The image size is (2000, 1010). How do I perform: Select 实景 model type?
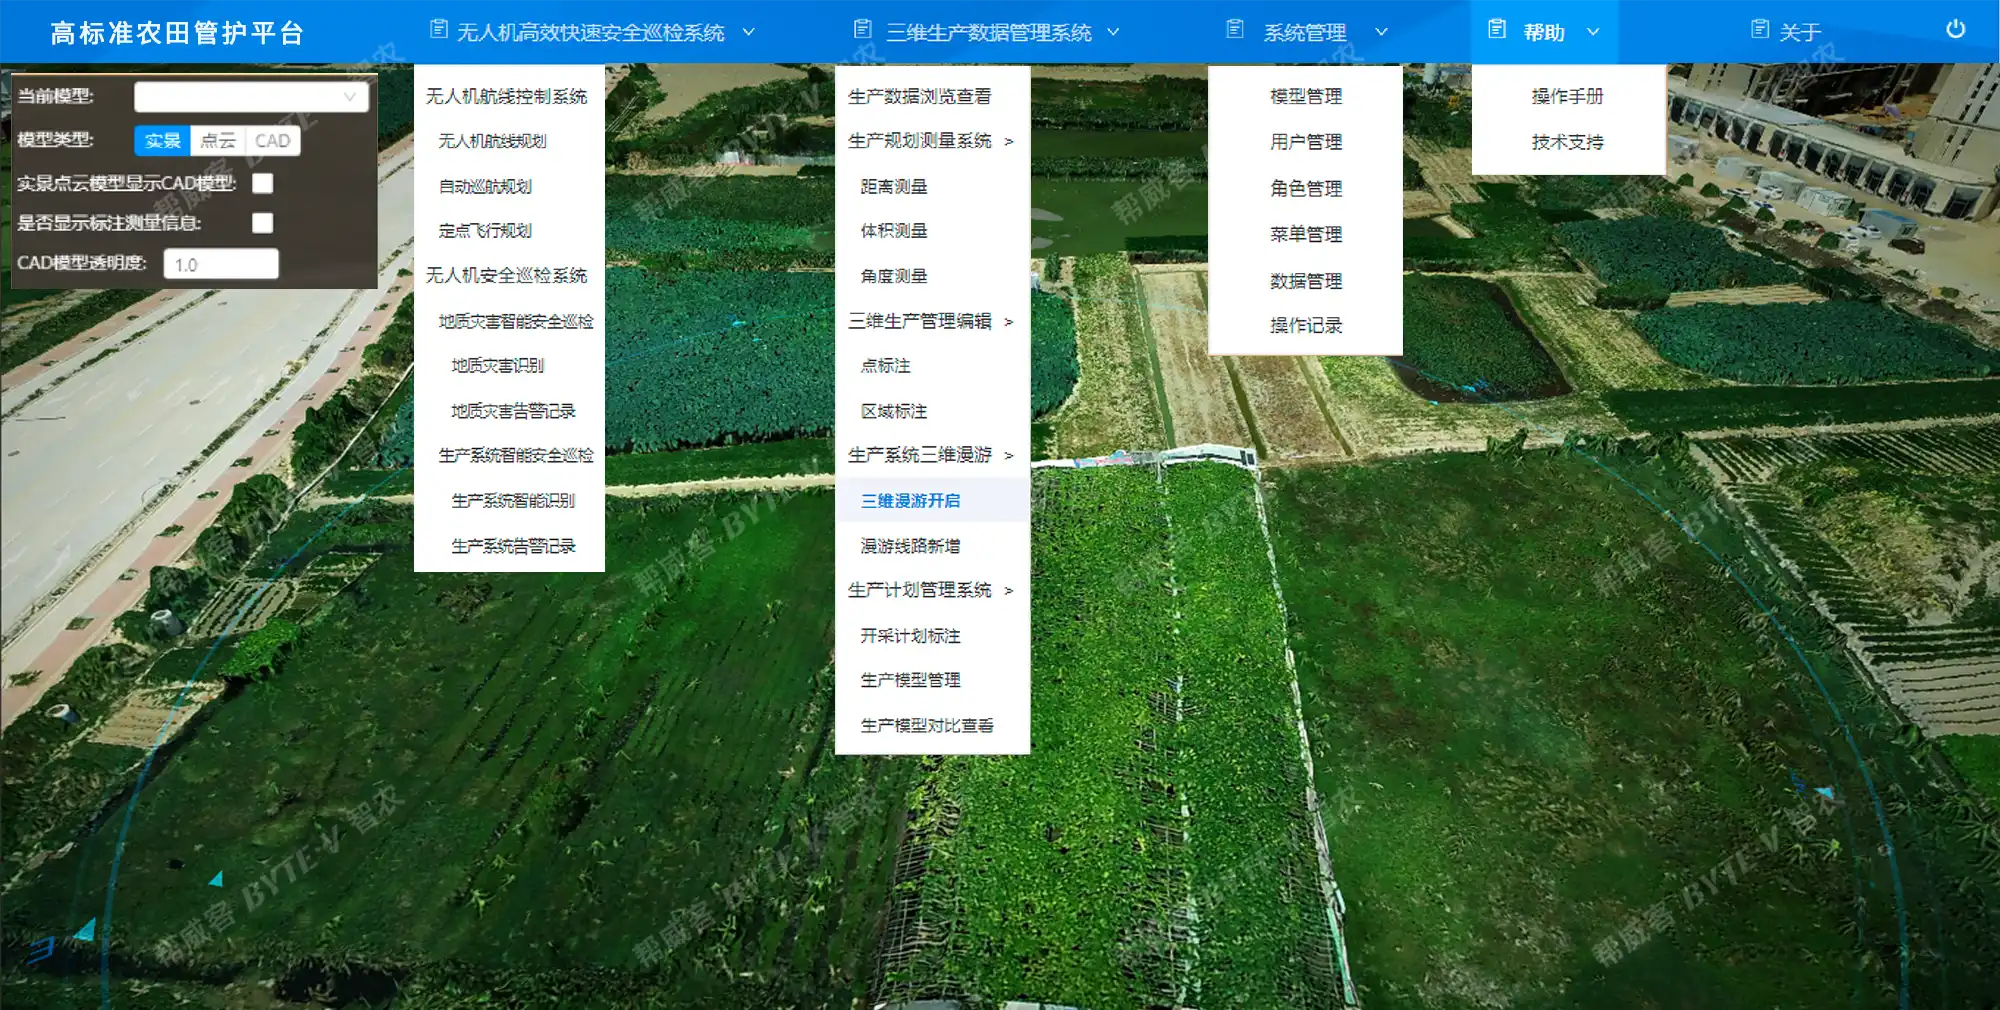point(162,141)
